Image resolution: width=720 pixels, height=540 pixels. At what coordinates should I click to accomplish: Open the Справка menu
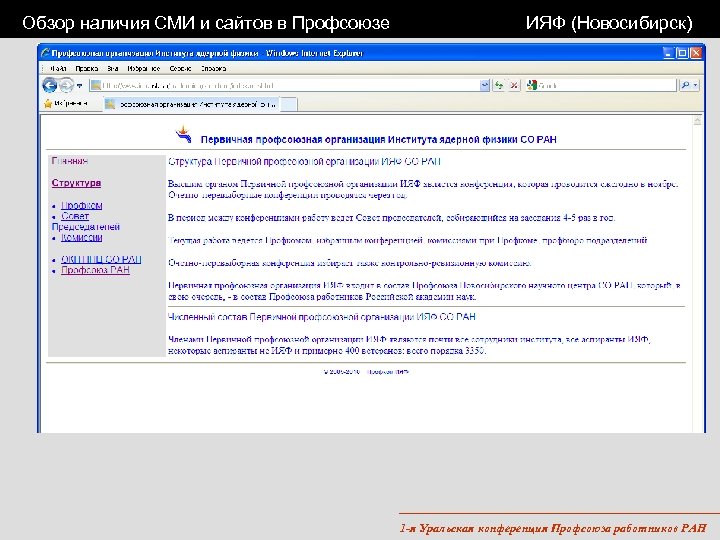(x=213, y=68)
